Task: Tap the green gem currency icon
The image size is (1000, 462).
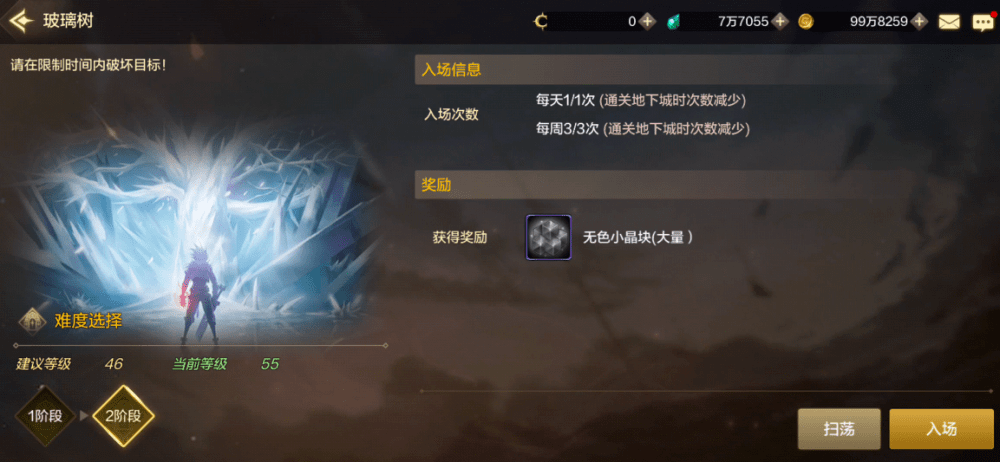Action: [673, 22]
